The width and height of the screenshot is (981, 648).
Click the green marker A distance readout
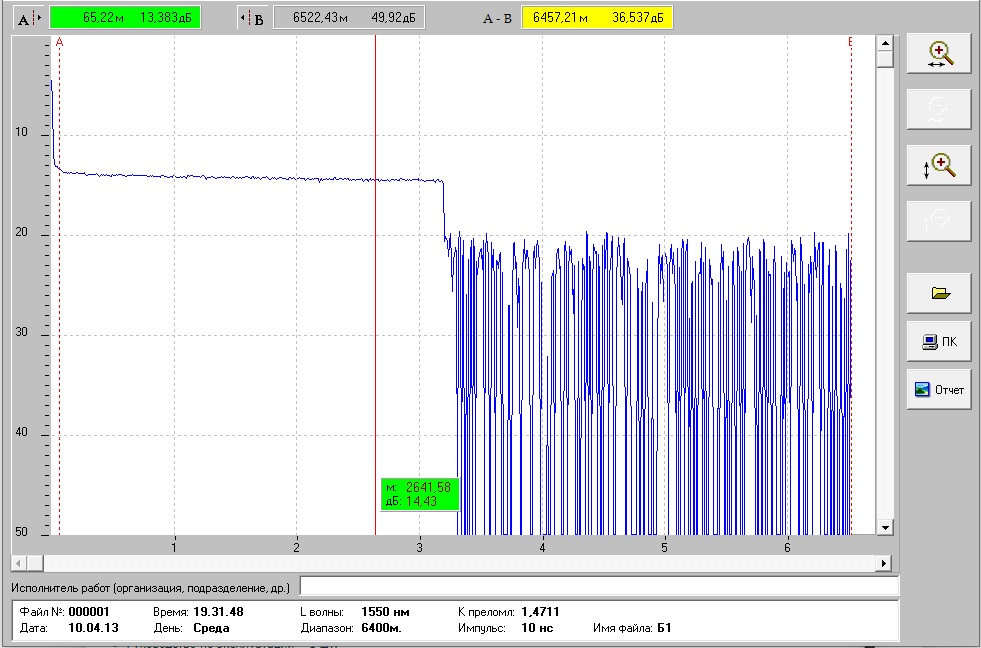point(125,18)
